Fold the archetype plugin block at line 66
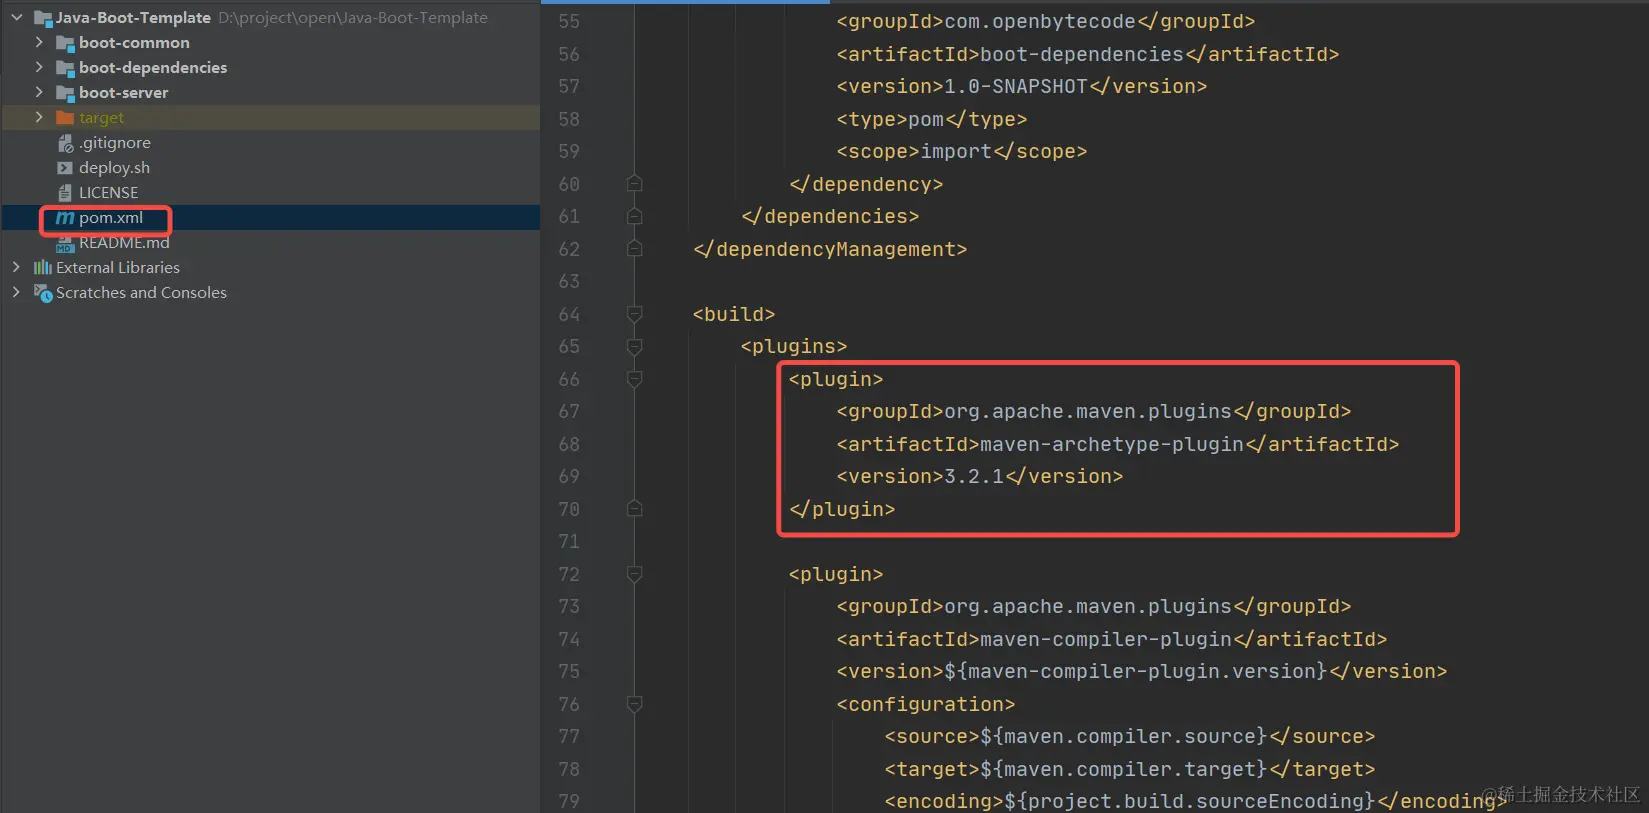This screenshot has height=813, width=1649. (634, 379)
